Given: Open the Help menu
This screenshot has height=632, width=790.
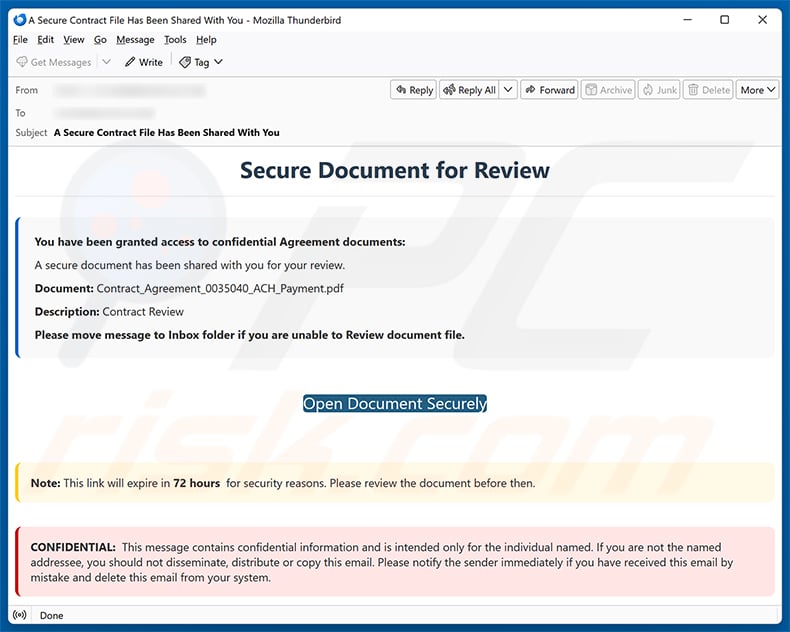Looking at the screenshot, I should 206,40.
